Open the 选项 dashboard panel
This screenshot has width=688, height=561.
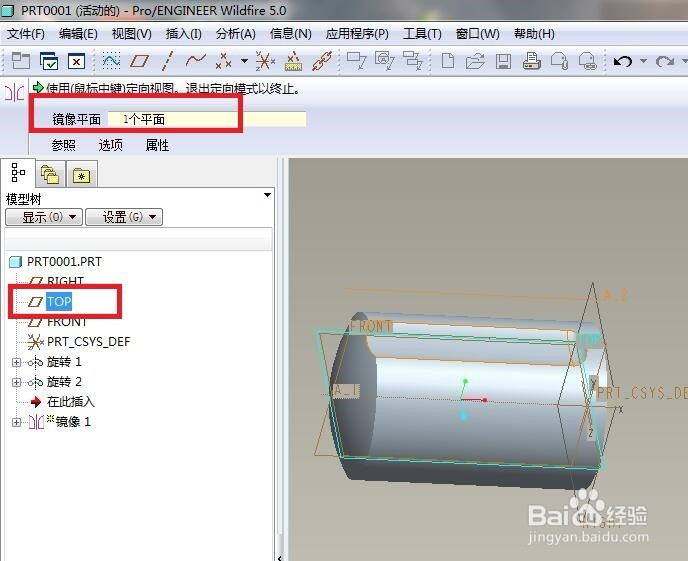pyautogui.click(x=111, y=145)
